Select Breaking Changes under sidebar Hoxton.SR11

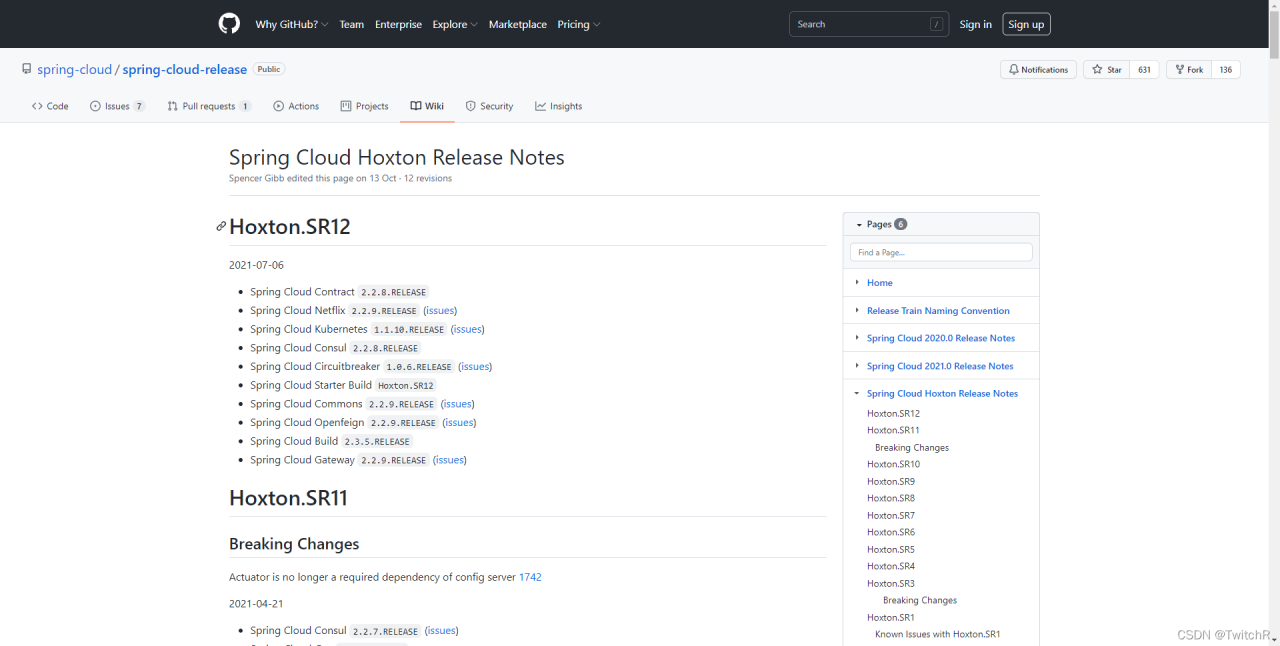click(x=912, y=448)
